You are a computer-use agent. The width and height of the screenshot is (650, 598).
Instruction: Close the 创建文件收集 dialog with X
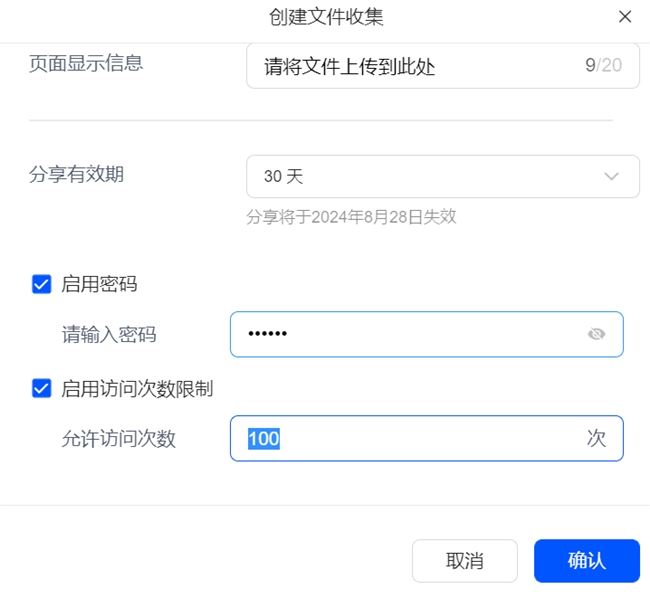pos(625,17)
